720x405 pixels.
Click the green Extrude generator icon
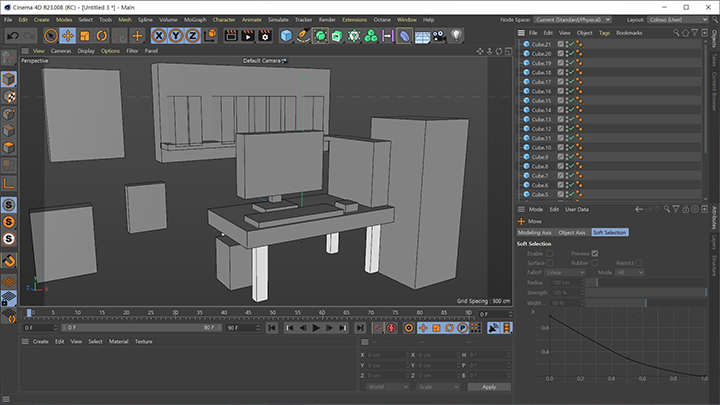337,36
